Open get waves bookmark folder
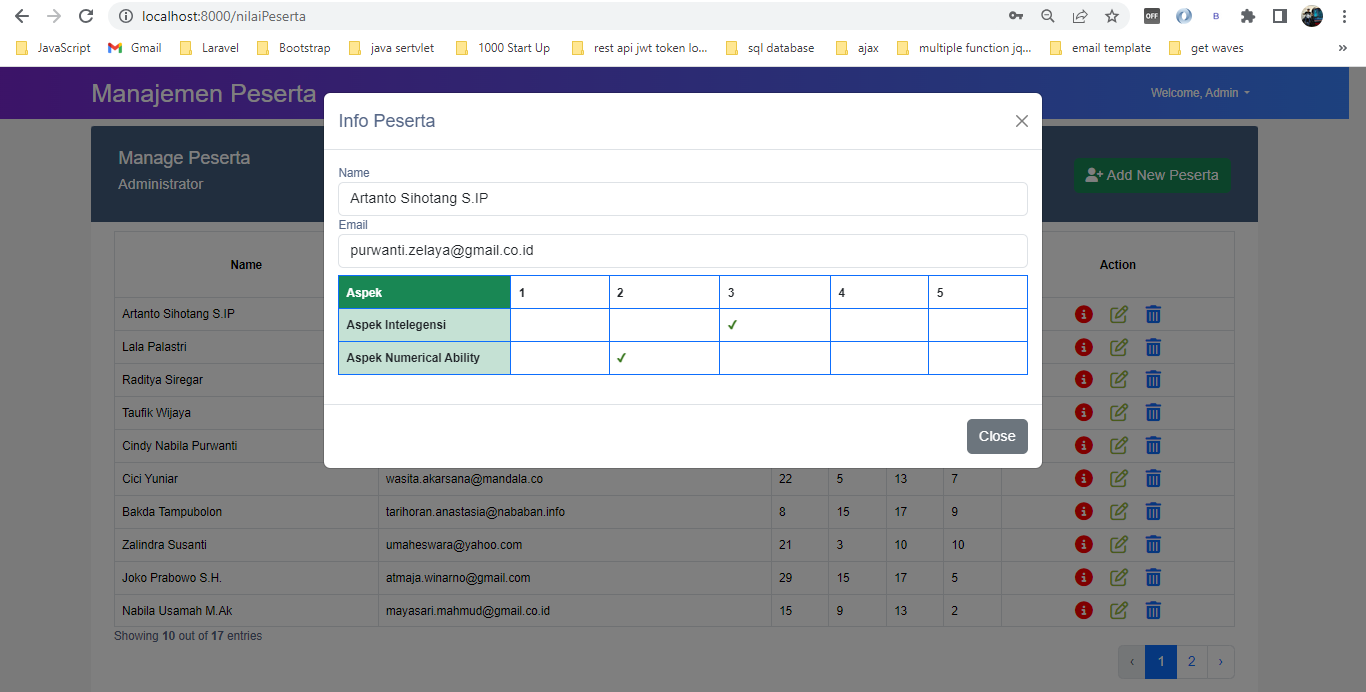 (1206, 48)
